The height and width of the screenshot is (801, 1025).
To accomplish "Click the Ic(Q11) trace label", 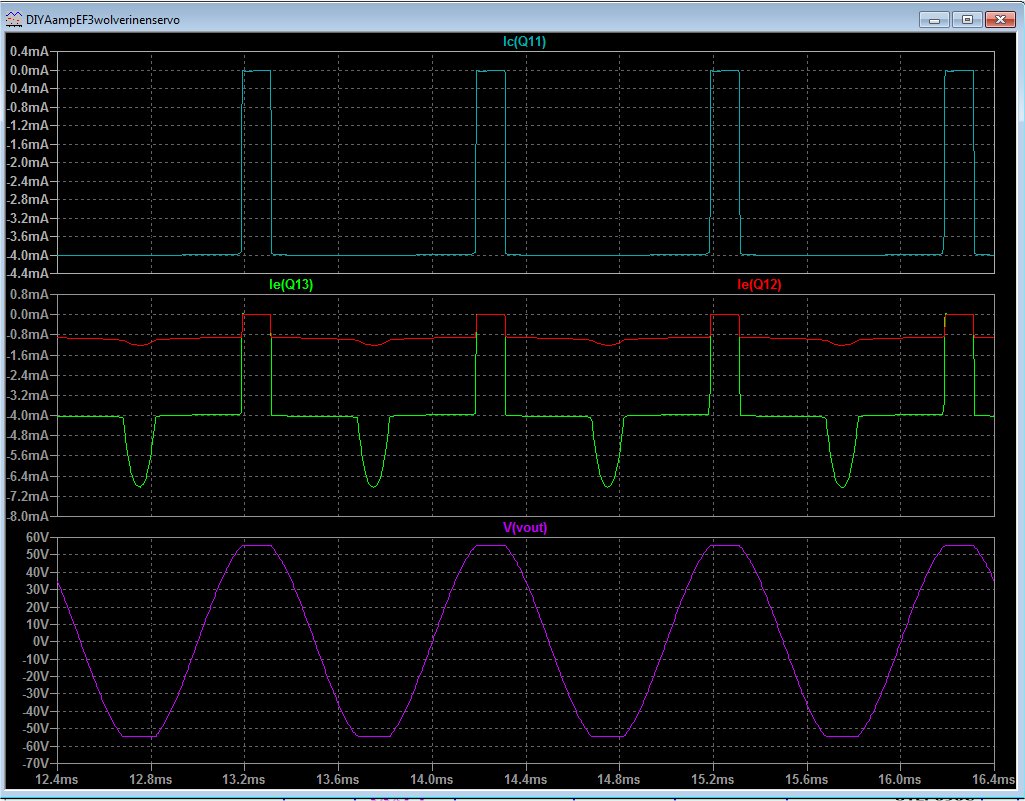I will pyautogui.click(x=524, y=42).
